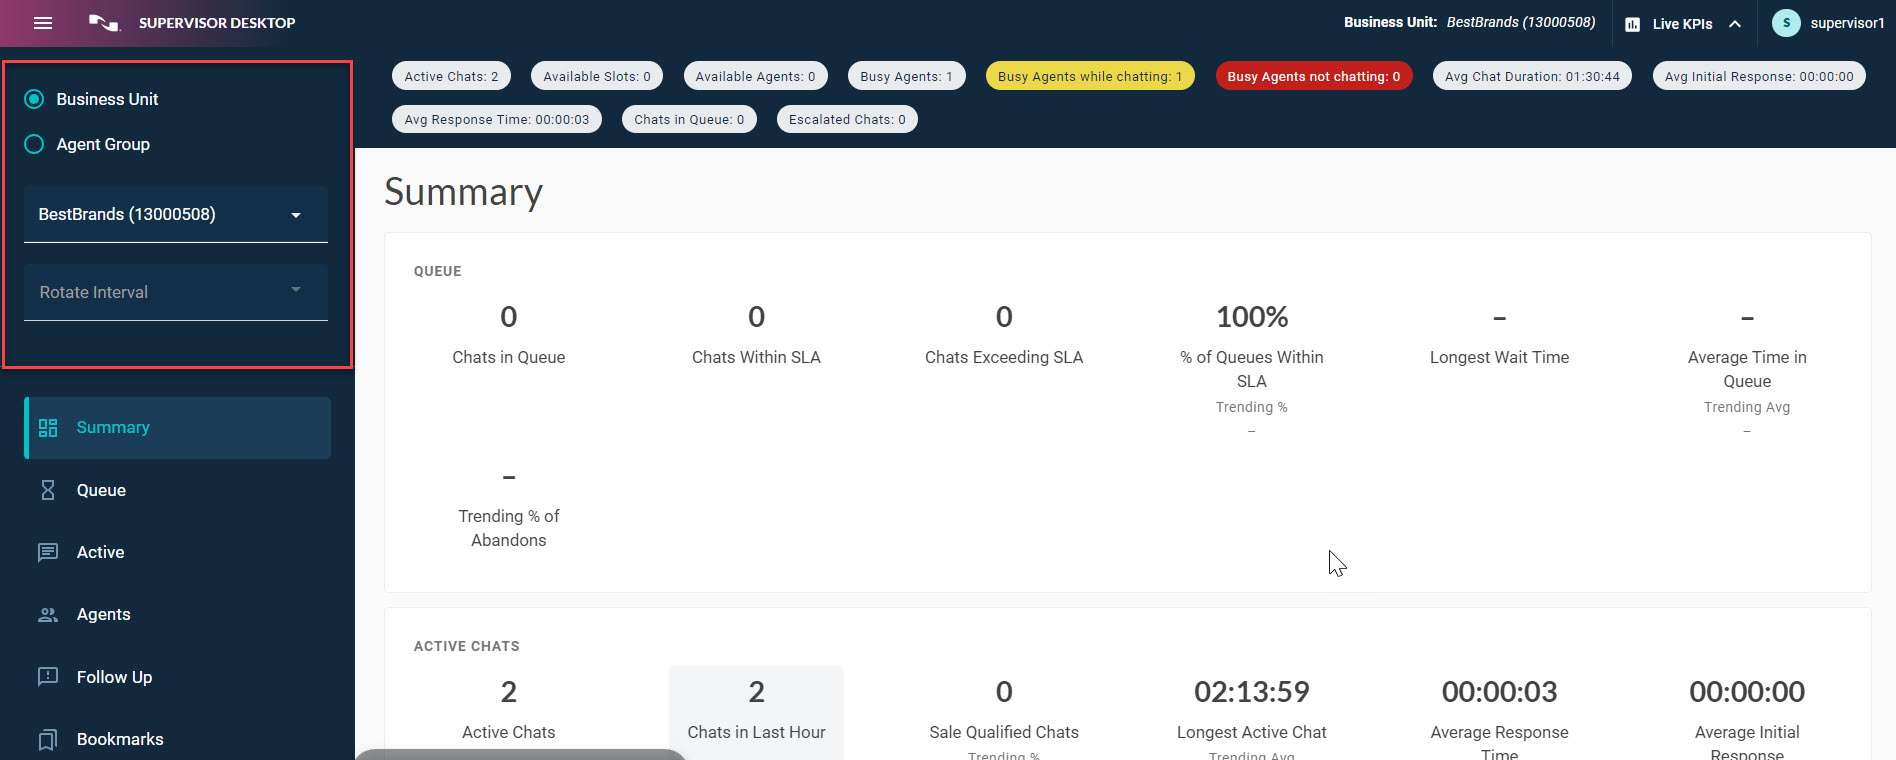Click the Active Chats: 2 KPI chip
This screenshot has height=760, width=1896.
451,76
